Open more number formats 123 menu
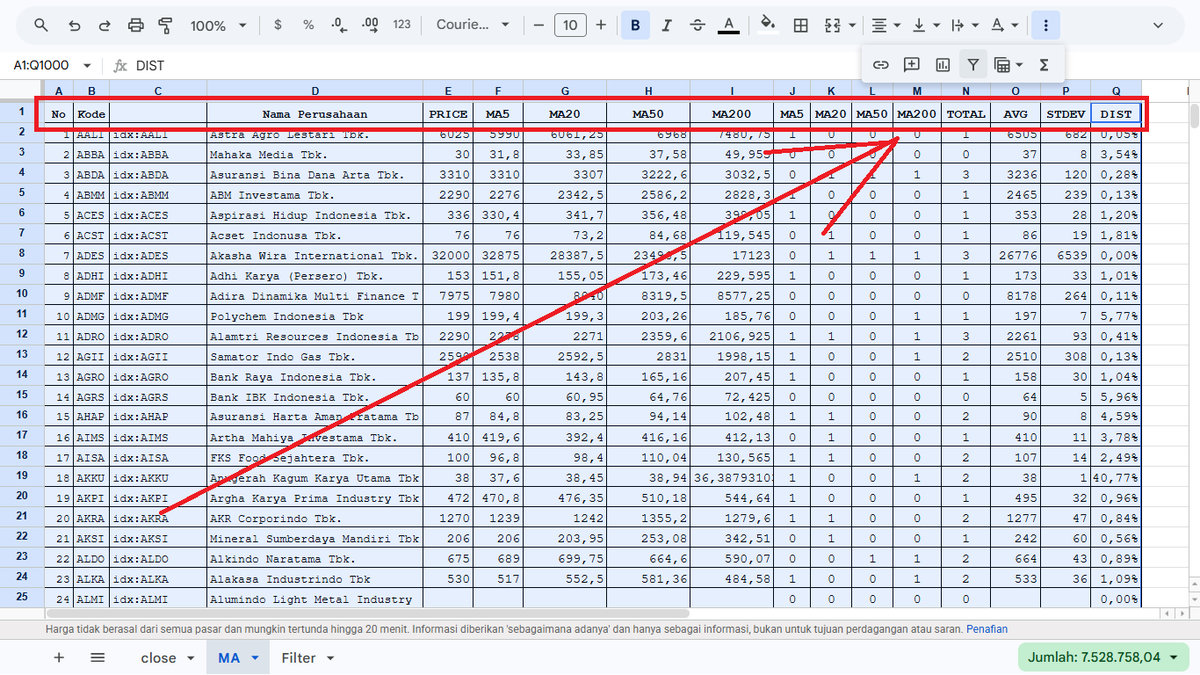1200x675 pixels. (402, 25)
